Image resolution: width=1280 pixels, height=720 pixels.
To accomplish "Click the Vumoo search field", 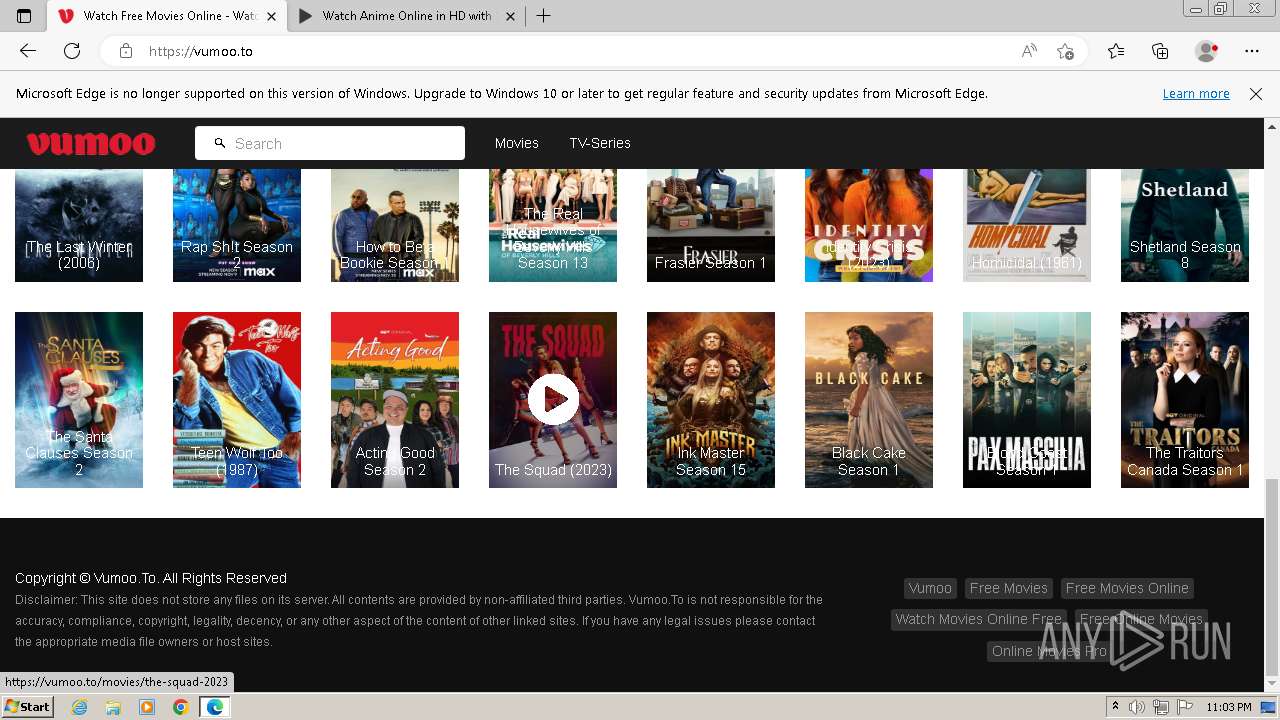I will click(x=330, y=143).
